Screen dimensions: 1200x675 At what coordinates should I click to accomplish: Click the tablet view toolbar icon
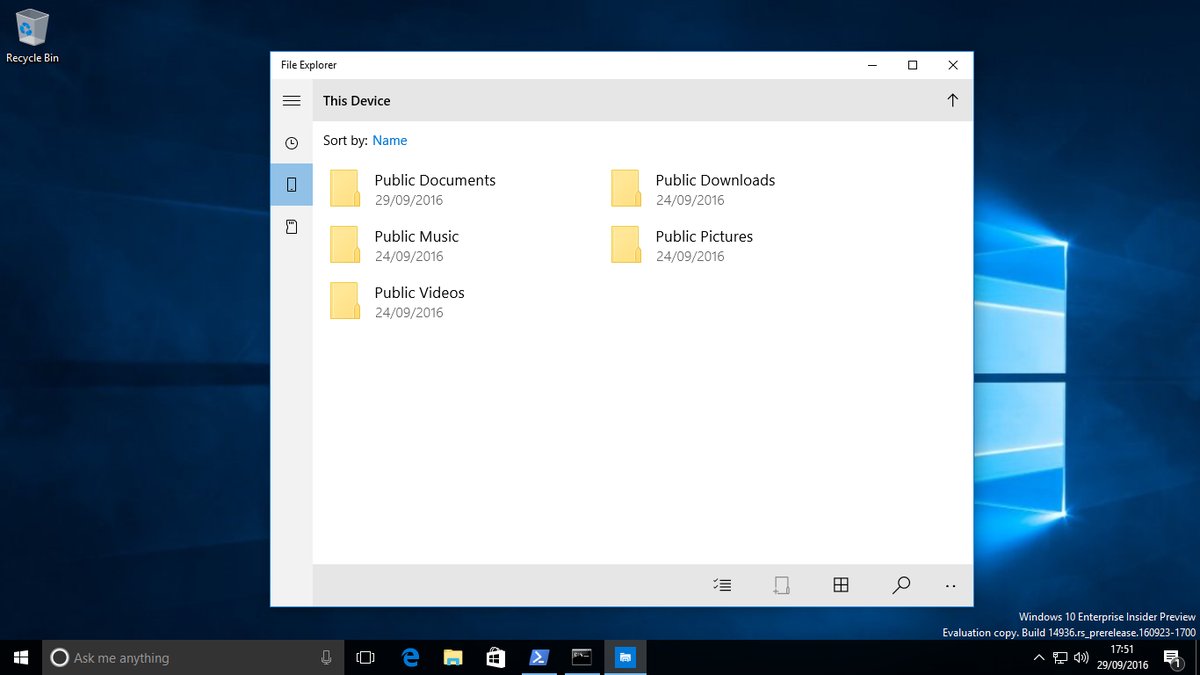(x=782, y=585)
